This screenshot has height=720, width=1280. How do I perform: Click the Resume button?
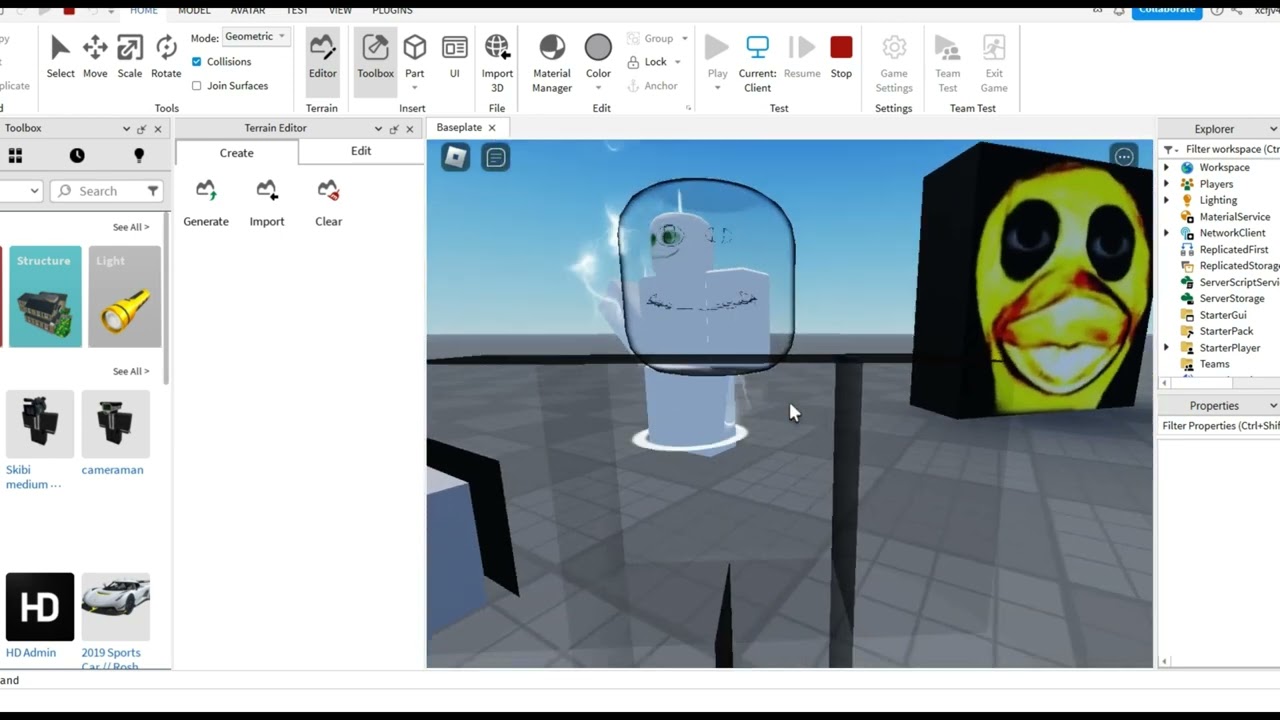point(802,57)
